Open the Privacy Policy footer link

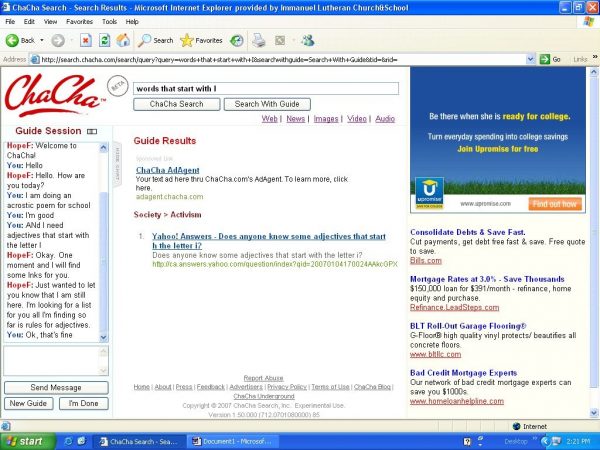(x=287, y=387)
